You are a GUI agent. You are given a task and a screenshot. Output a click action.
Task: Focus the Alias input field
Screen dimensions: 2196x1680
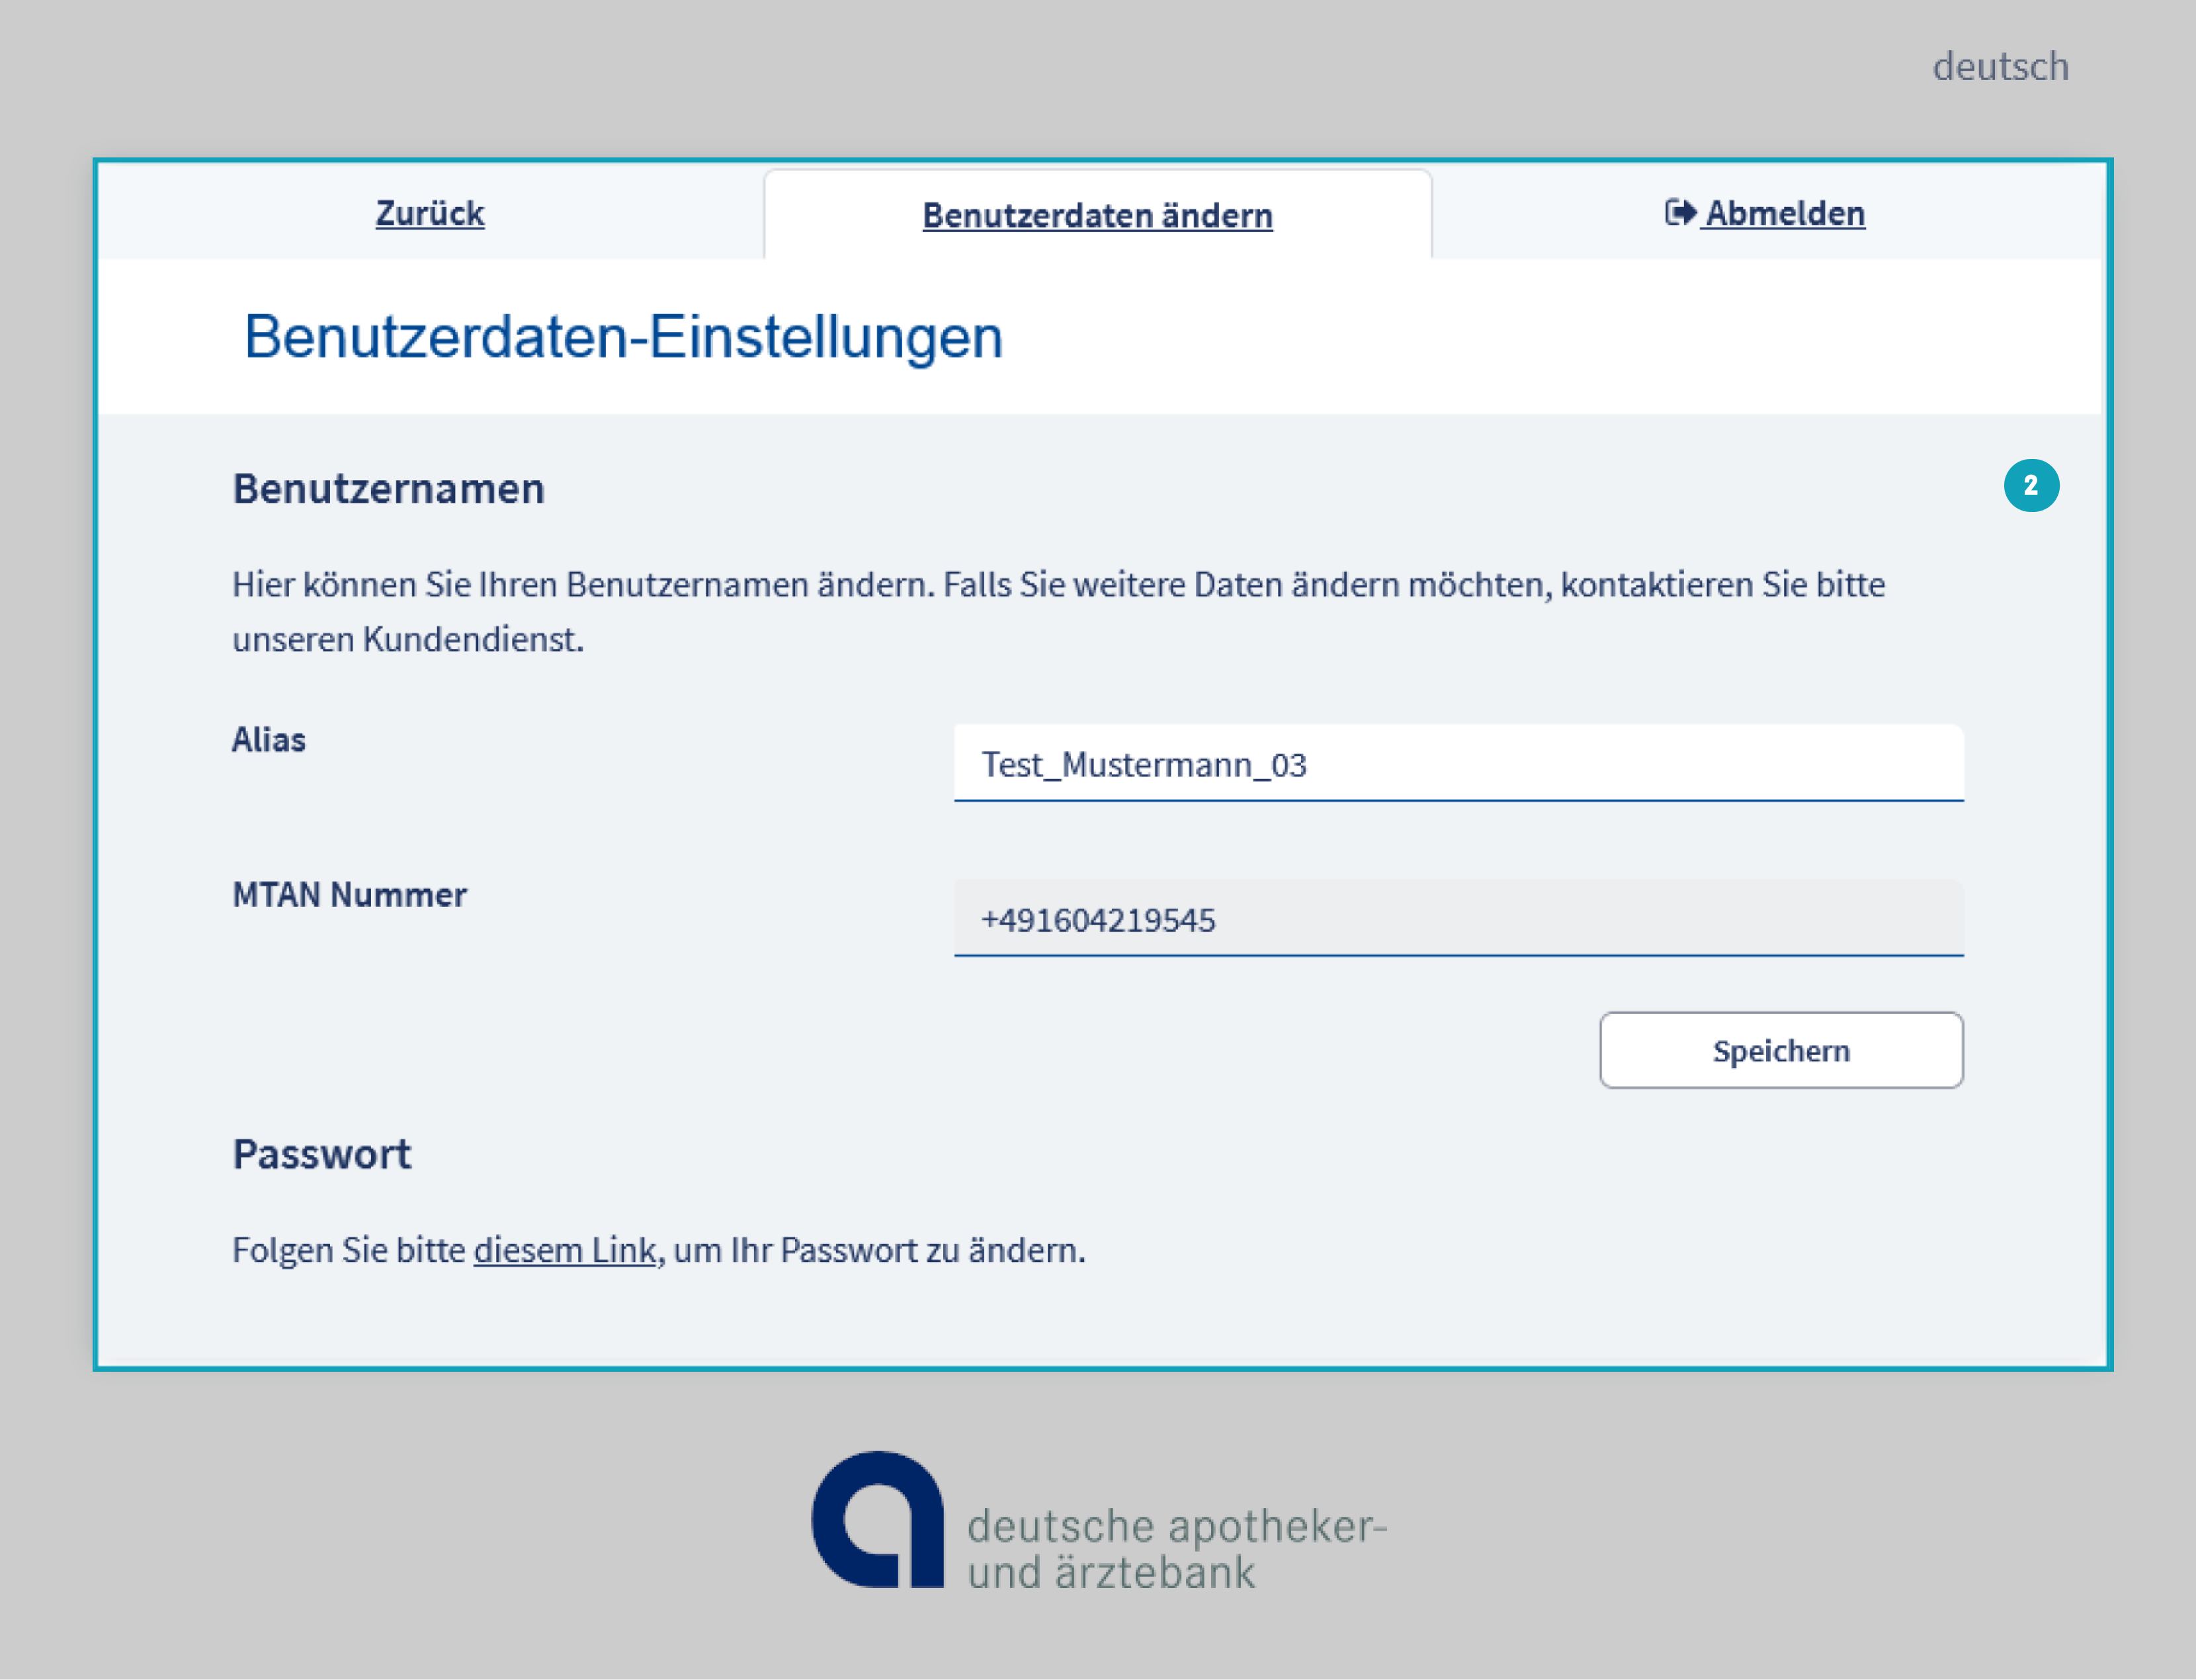click(x=1458, y=763)
